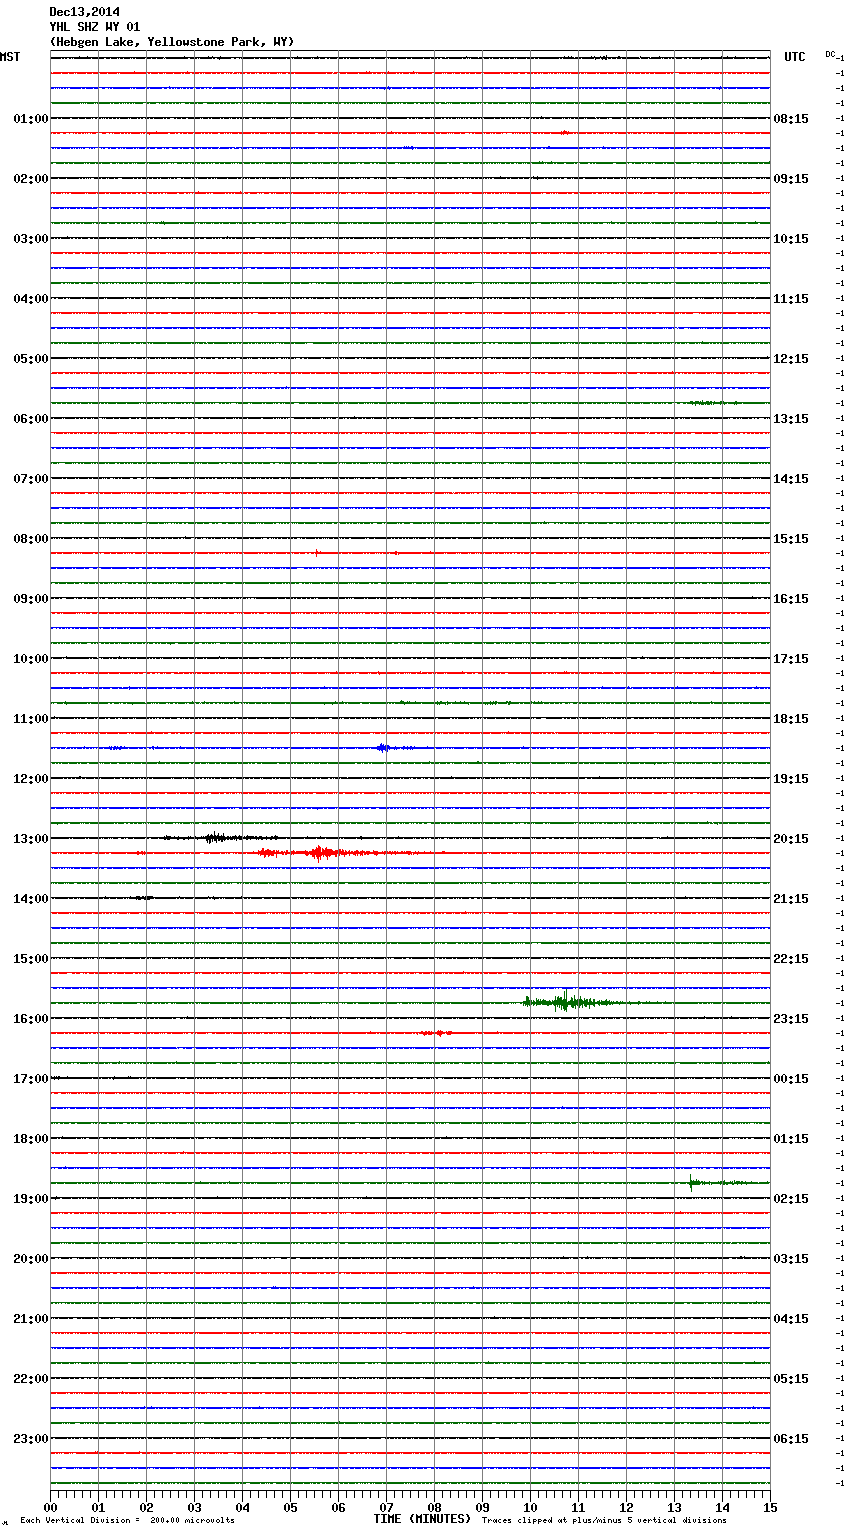This screenshot has width=850, height=1534.
Task: Click the 02:15 UTC time label
Action: pyautogui.click(x=791, y=1199)
